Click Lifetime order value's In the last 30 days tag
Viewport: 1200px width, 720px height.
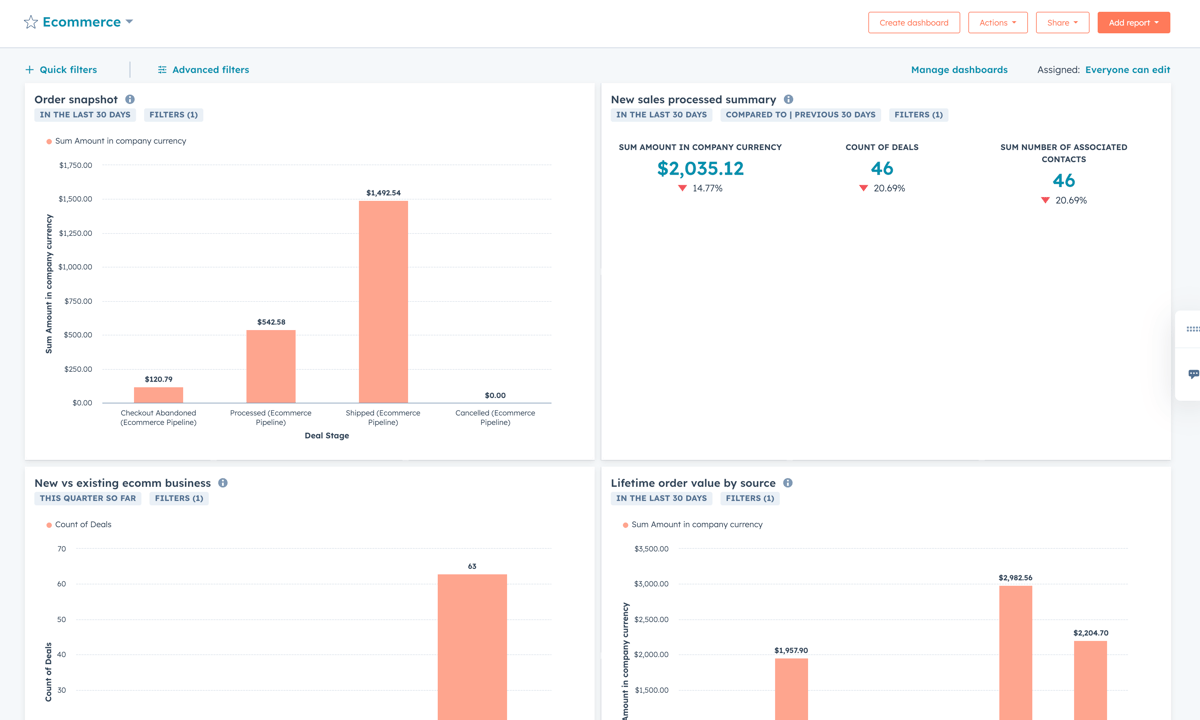661,498
